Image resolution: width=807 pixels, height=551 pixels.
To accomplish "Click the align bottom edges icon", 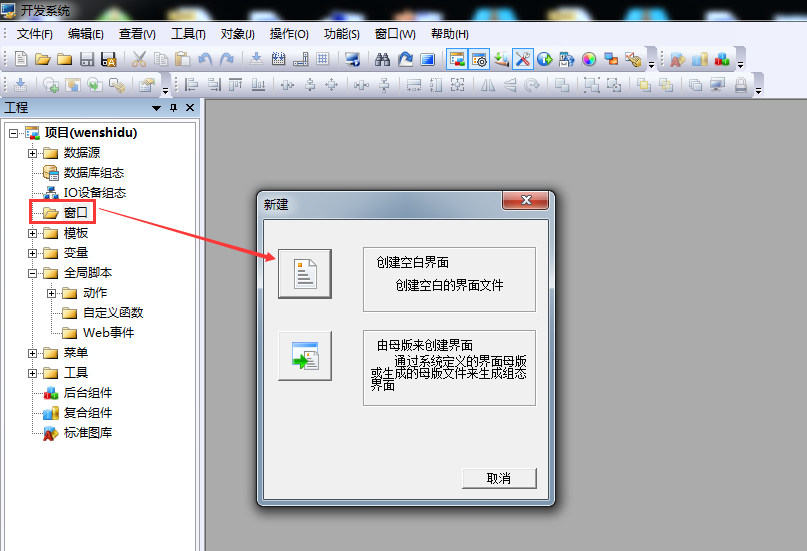I will pyautogui.click(x=258, y=84).
